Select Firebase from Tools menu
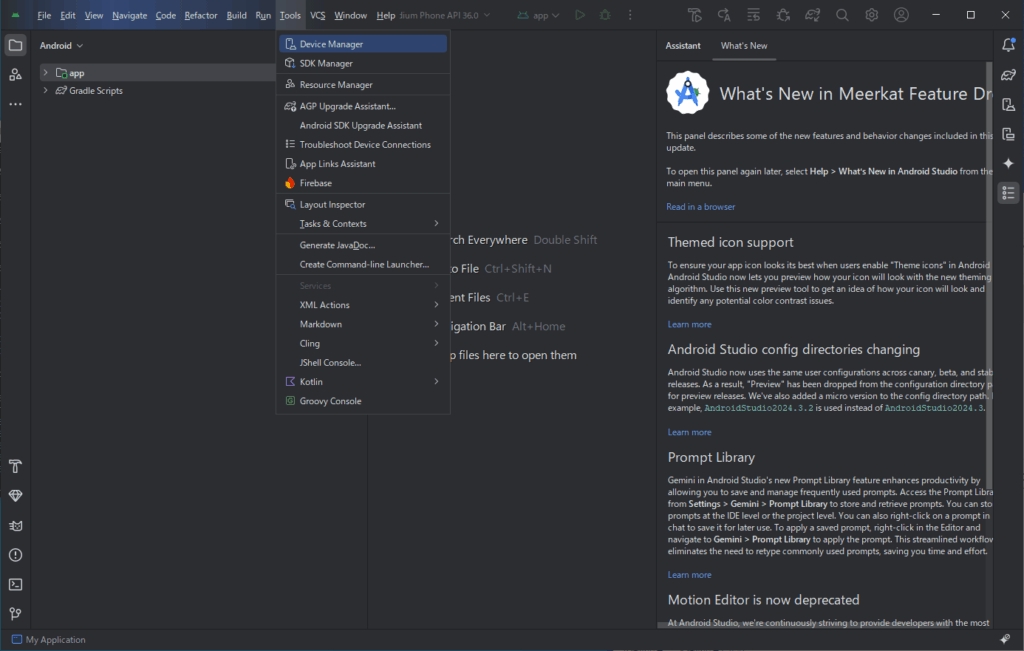This screenshot has width=1024, height=651. click(x=363, y=183)
